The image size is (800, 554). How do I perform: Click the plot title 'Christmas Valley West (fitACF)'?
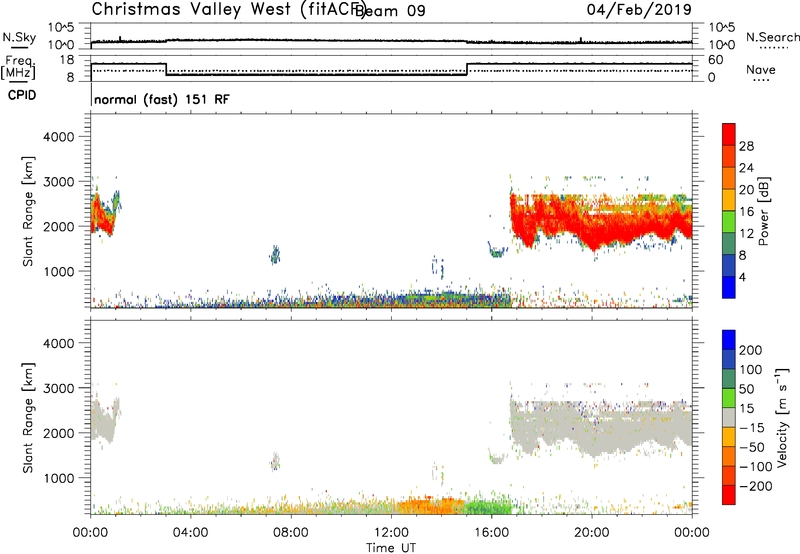click(x=228, y=10)
